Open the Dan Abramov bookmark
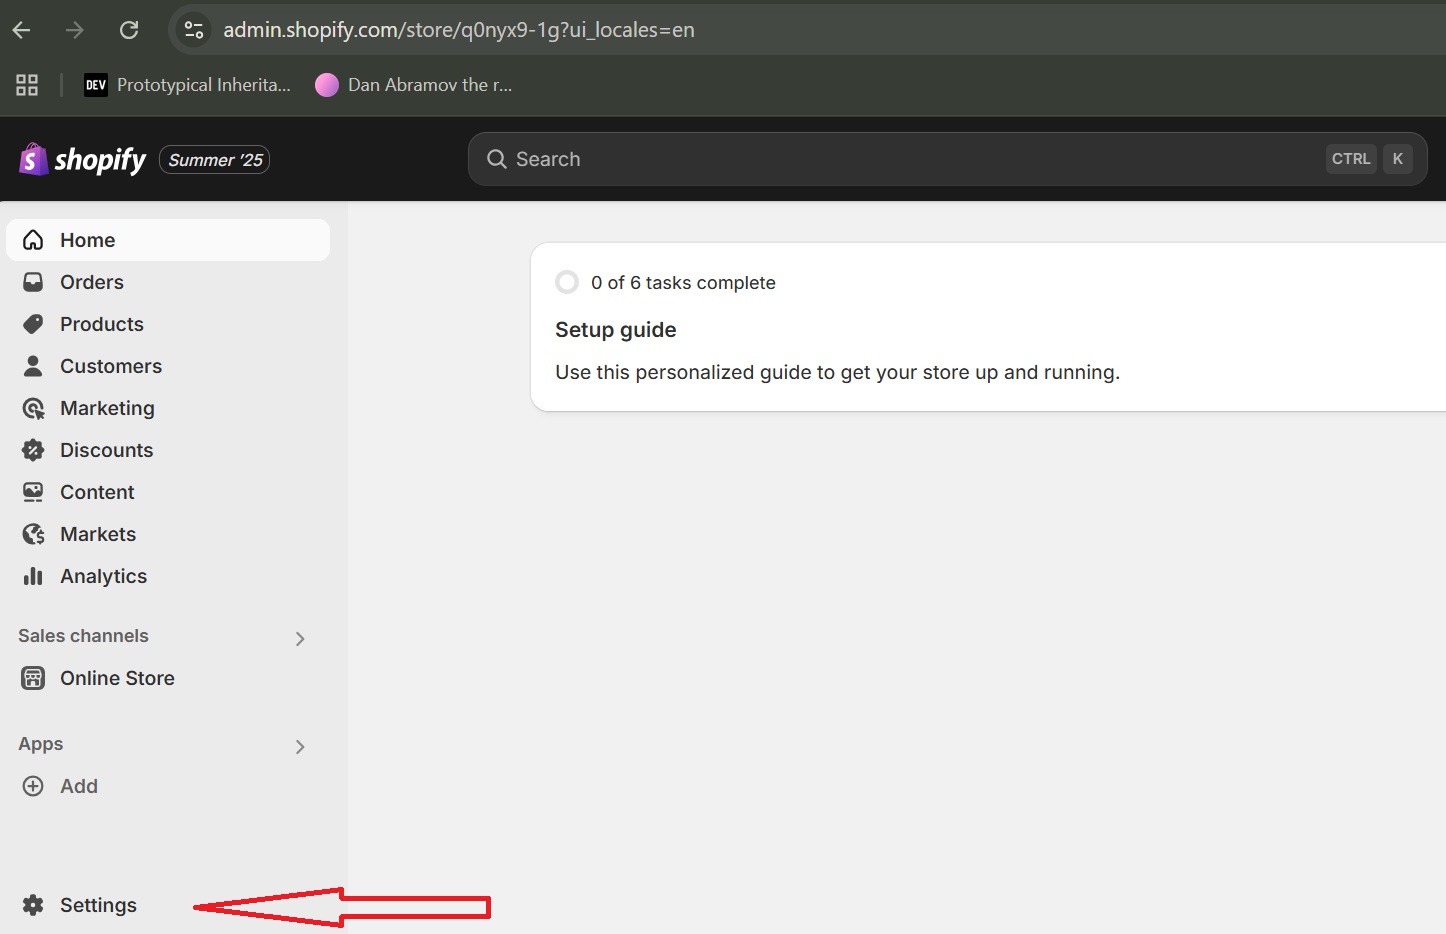Viewport: 1446px width, 934px height. (x=414, y=85)
